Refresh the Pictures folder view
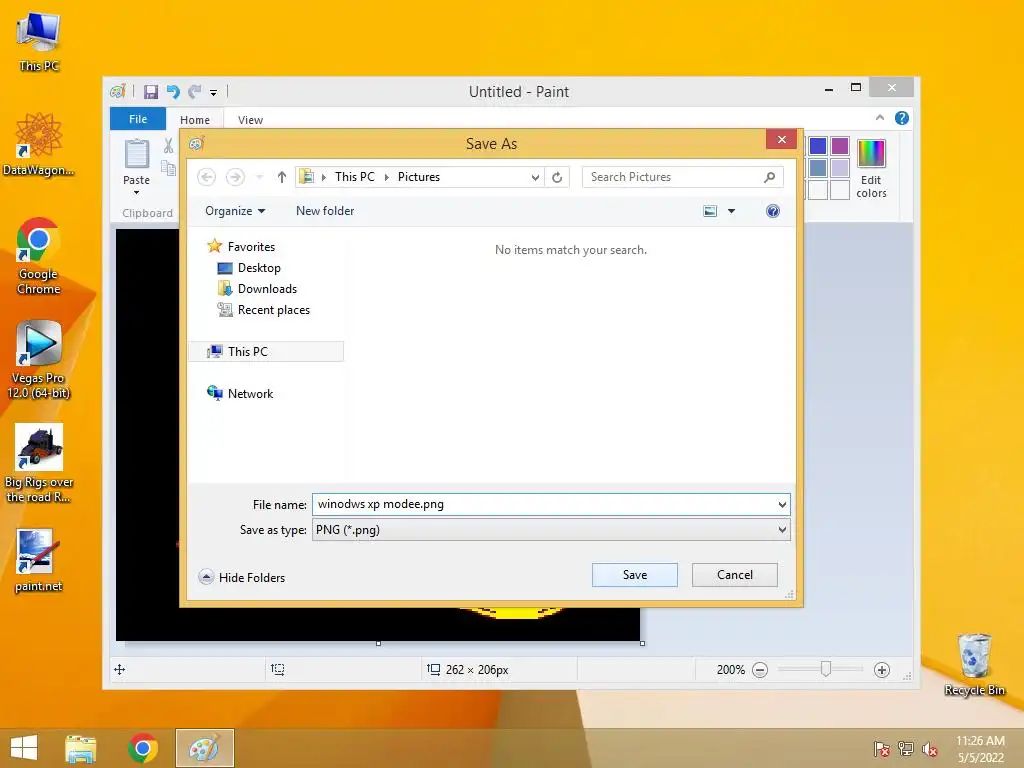1024x768 pixels. click(x=557, y=177)
